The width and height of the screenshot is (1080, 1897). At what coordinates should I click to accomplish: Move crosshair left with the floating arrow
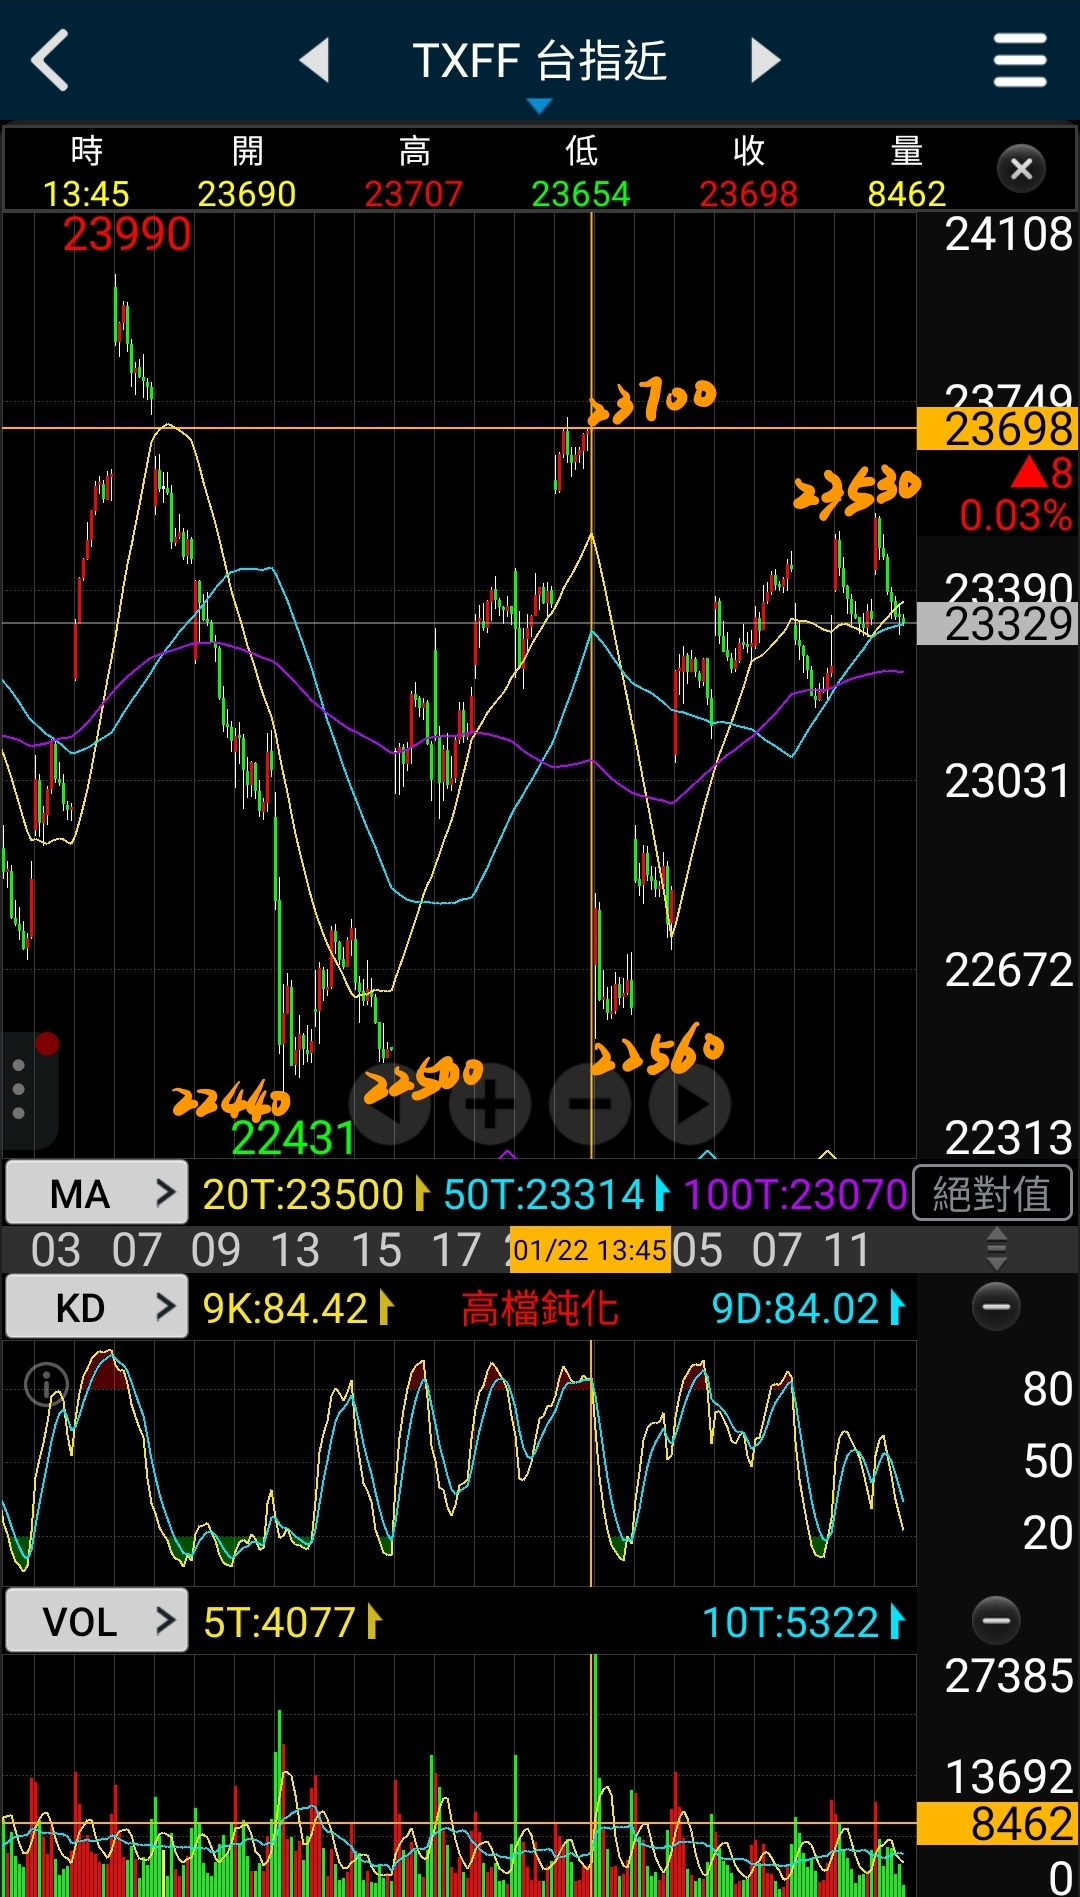coord(390,1104)
